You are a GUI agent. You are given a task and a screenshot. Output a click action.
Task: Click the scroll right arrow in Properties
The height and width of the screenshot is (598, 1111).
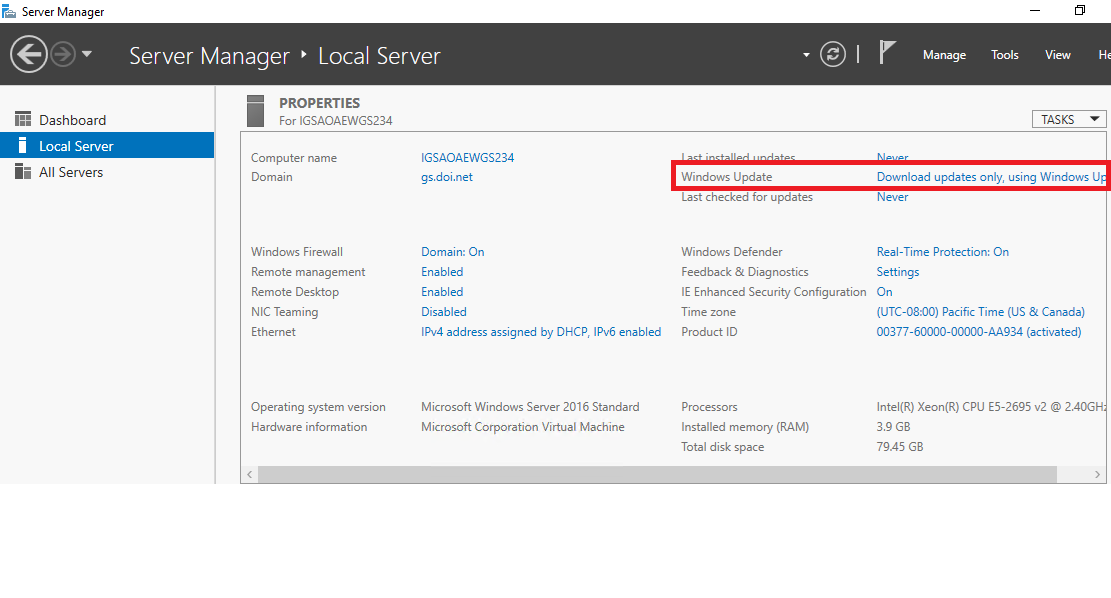click(1097, 474)
